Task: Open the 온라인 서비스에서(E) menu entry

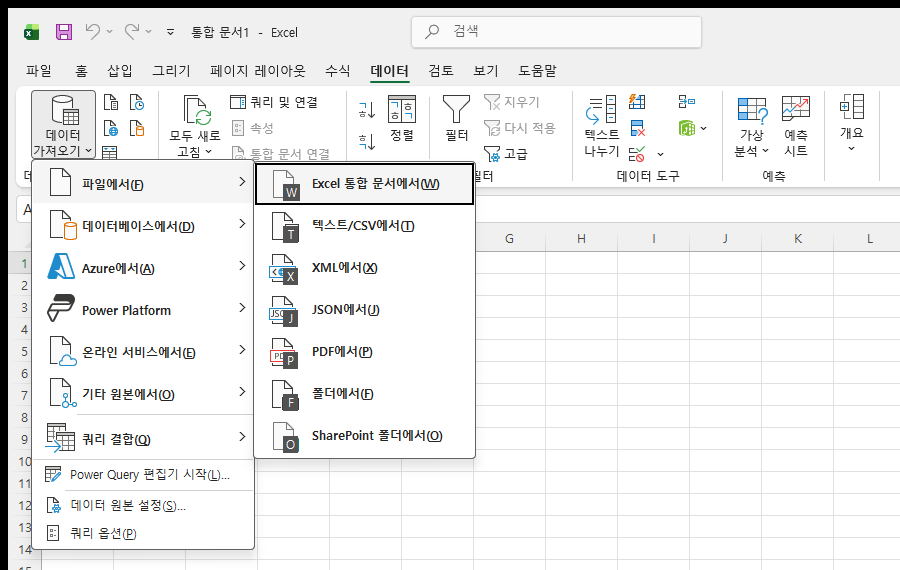Action: [143, 352]
